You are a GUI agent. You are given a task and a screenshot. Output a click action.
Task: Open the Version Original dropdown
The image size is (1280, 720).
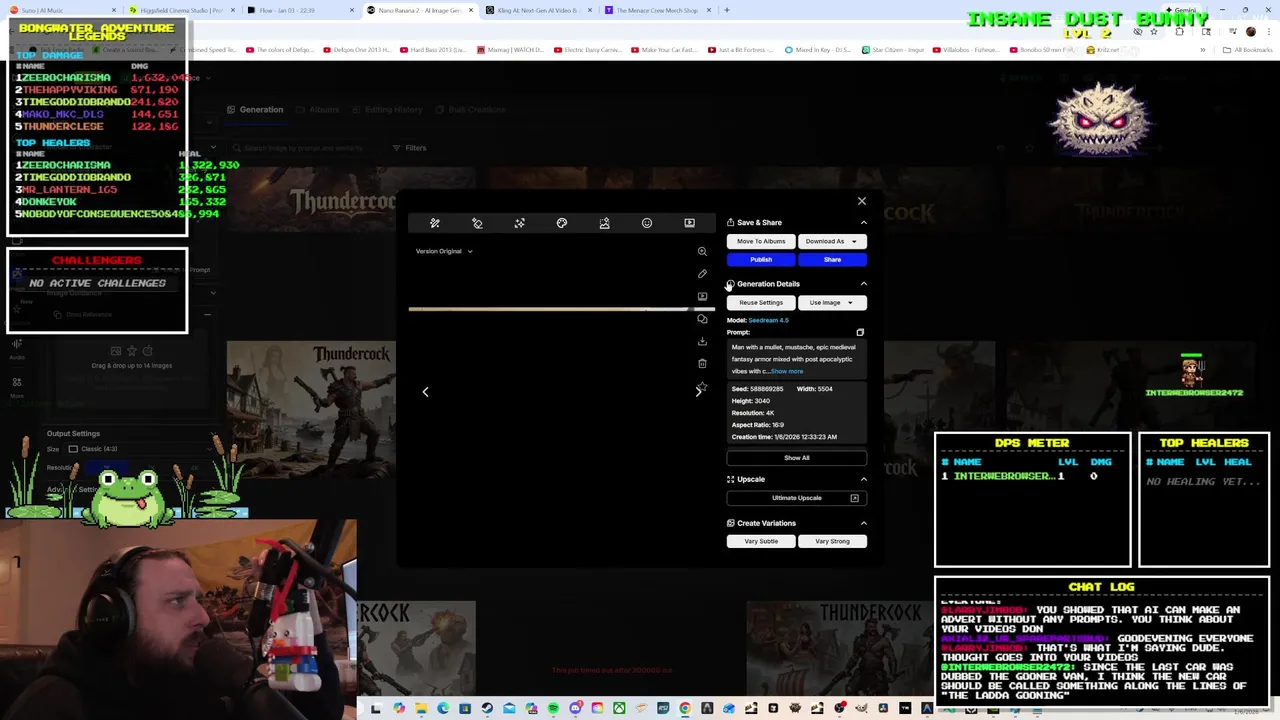coord(444,251)
